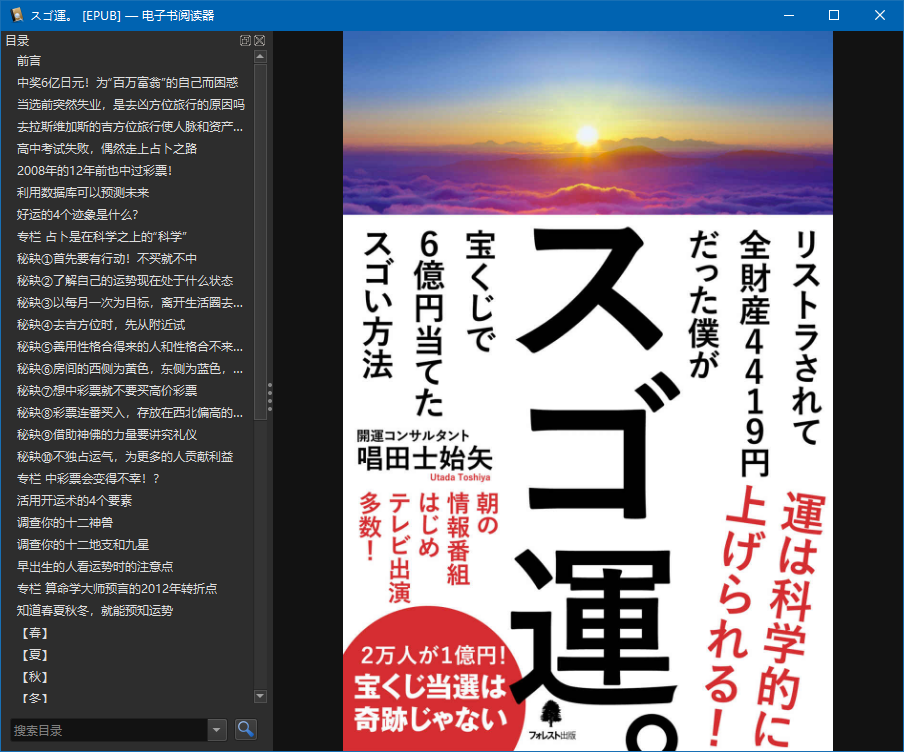904x752 pixels.
Task: Float the 目录 panel with undock icon
Action: [x=245, y=40]
